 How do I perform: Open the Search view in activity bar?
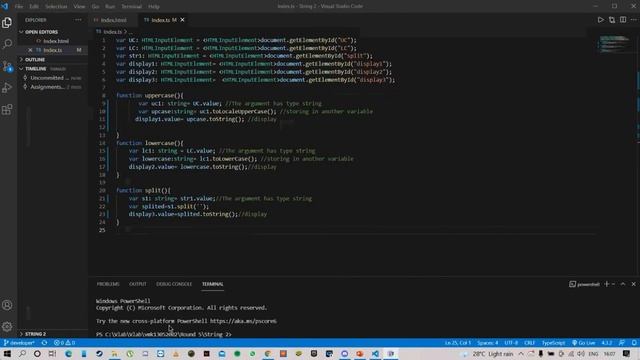[7, 44]
